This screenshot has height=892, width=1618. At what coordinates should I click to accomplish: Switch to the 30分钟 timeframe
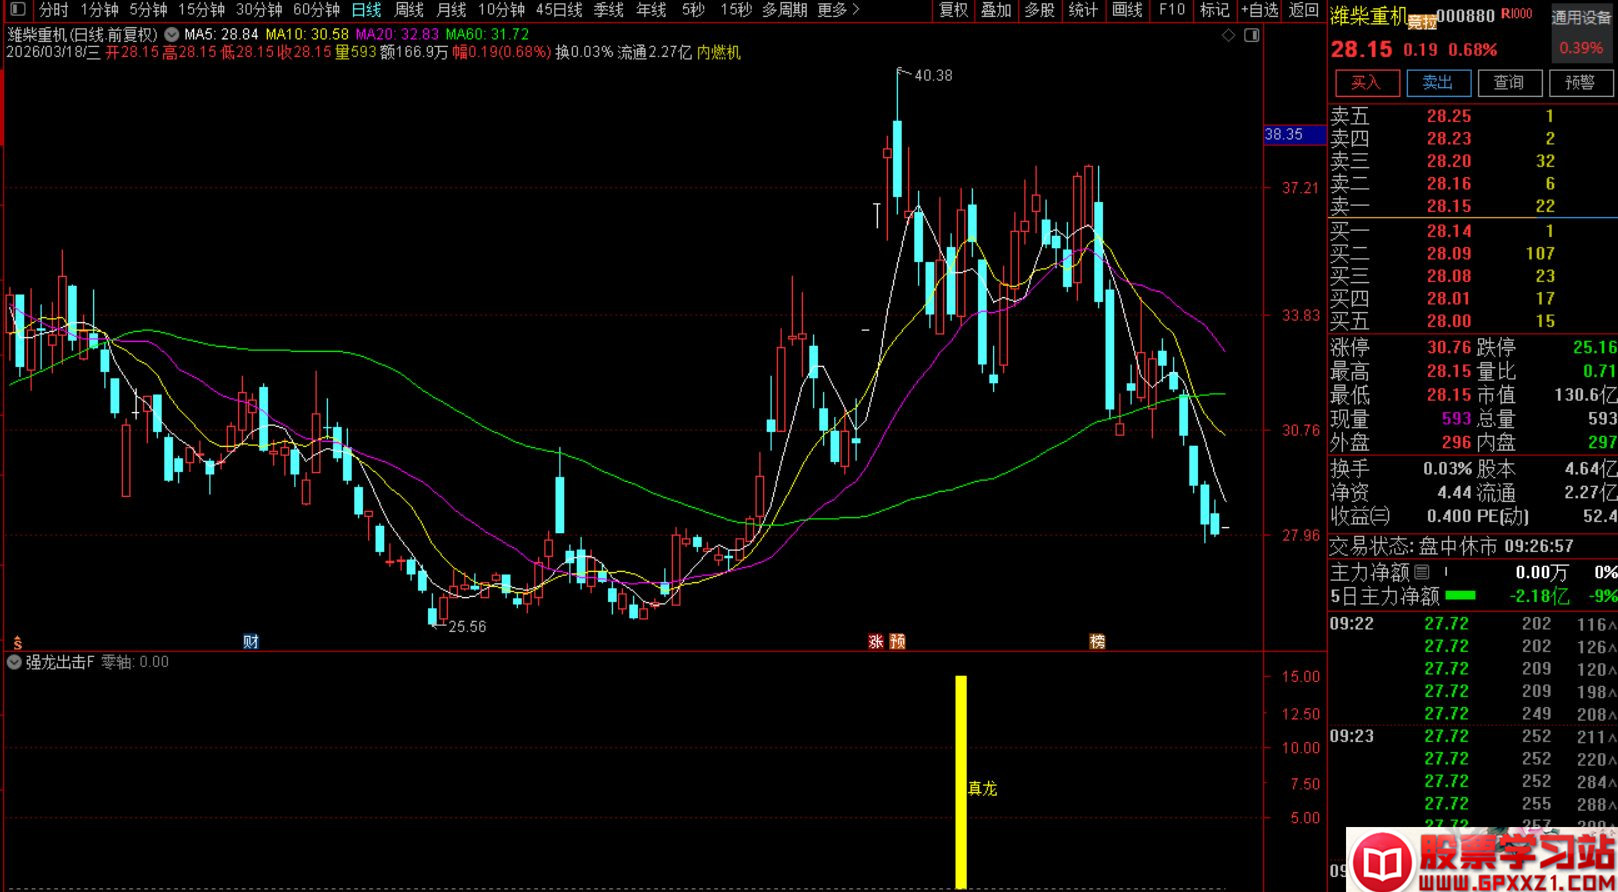tap(259, 10)
